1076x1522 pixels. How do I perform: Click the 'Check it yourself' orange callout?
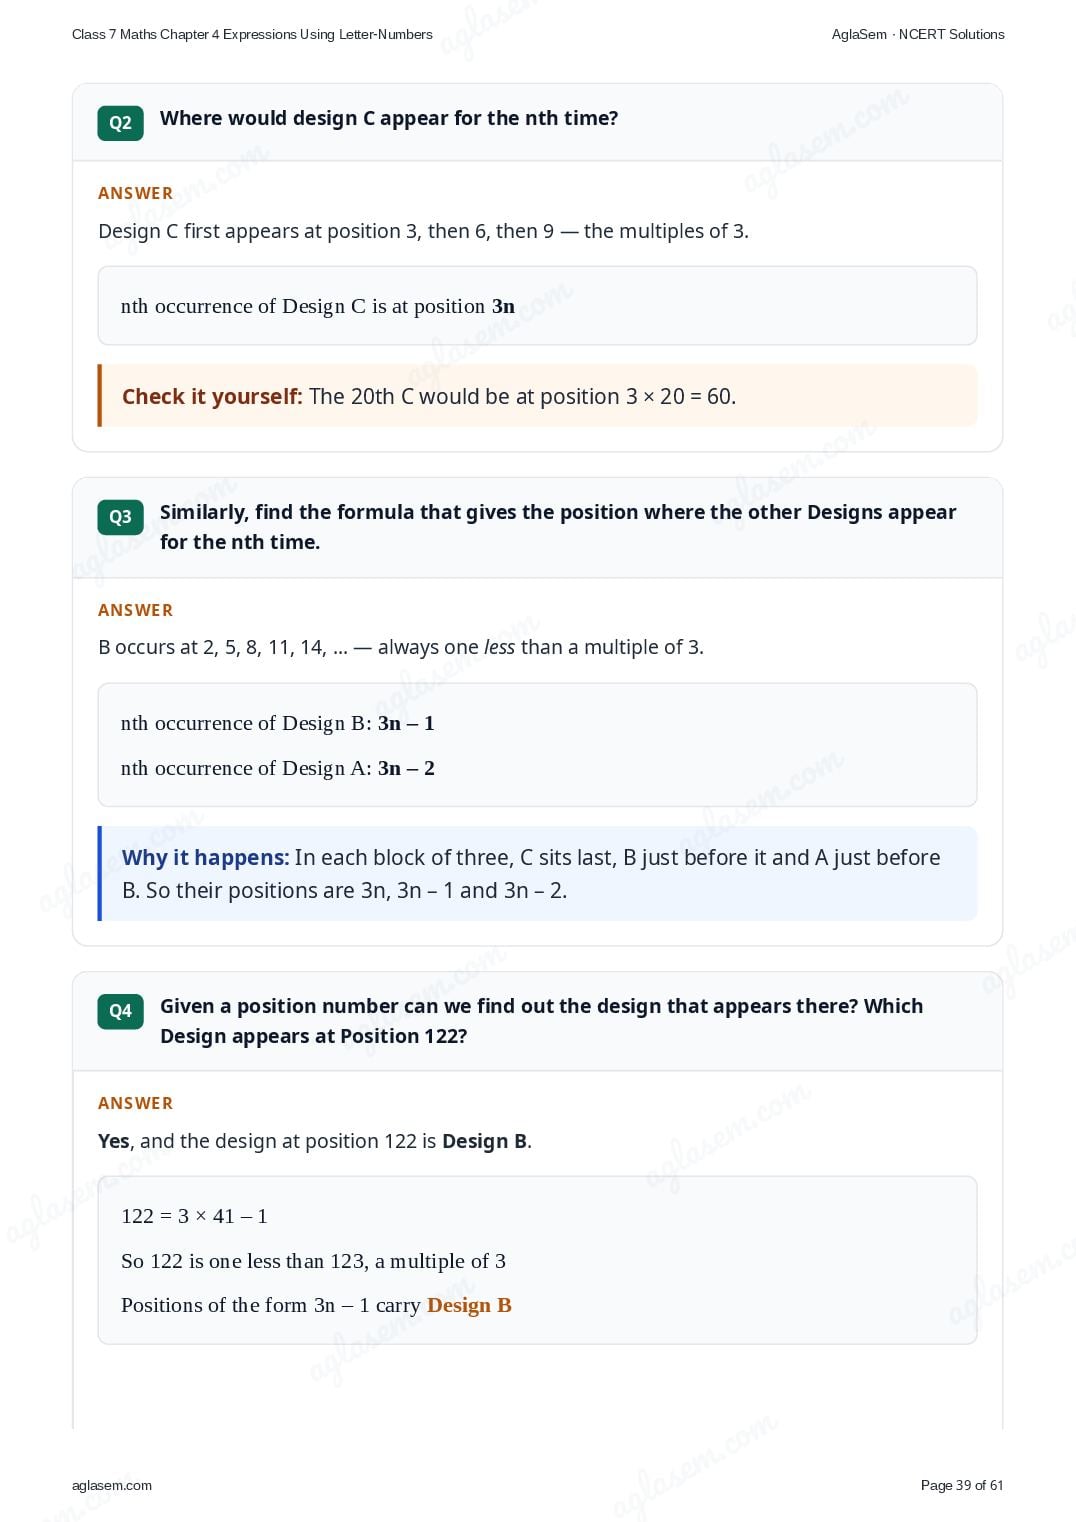[538, 396]
